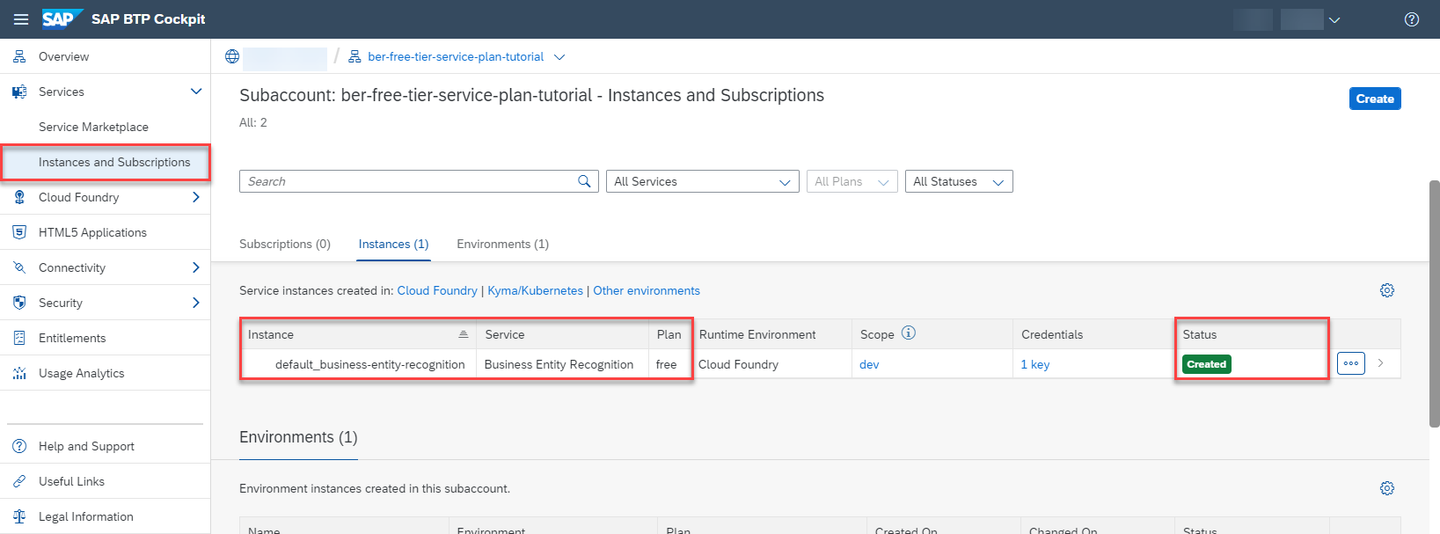Click the free plan cell
Image resolution: width=1440 pixels, height=534 pixels.
click(x=669, y=364)
